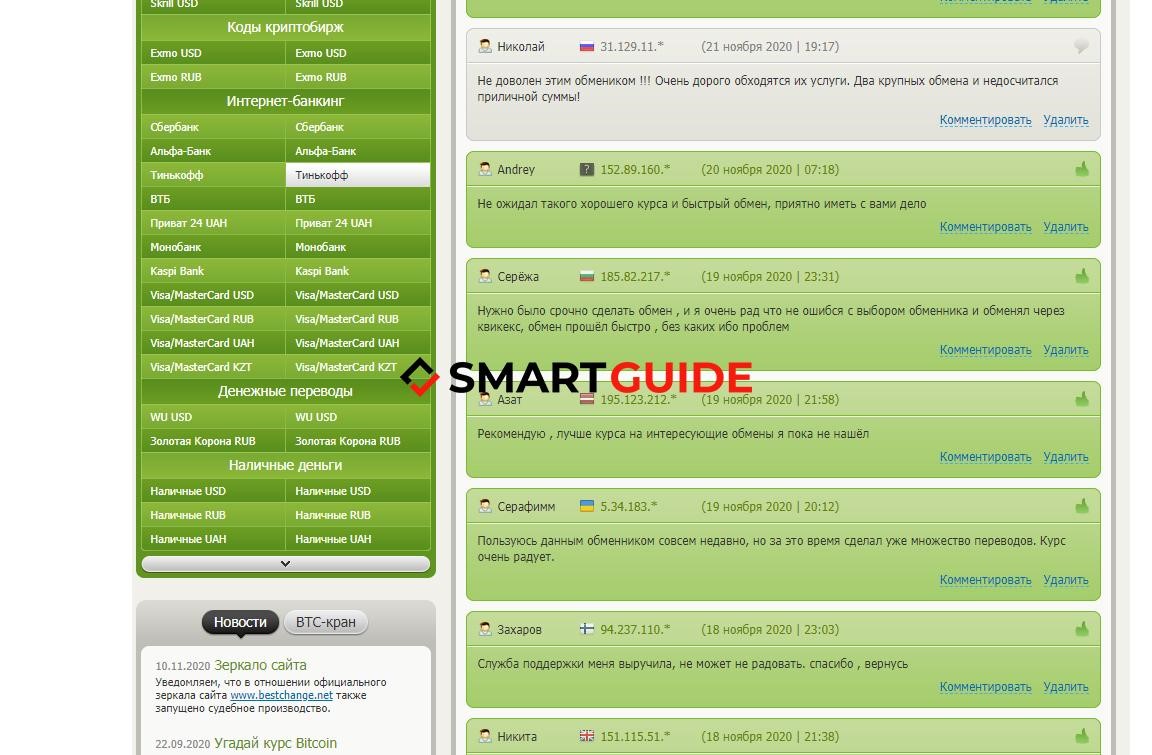Click Комментировать under Азат's review
Viewport: 1152px width, 755px height.
point(985,457)
